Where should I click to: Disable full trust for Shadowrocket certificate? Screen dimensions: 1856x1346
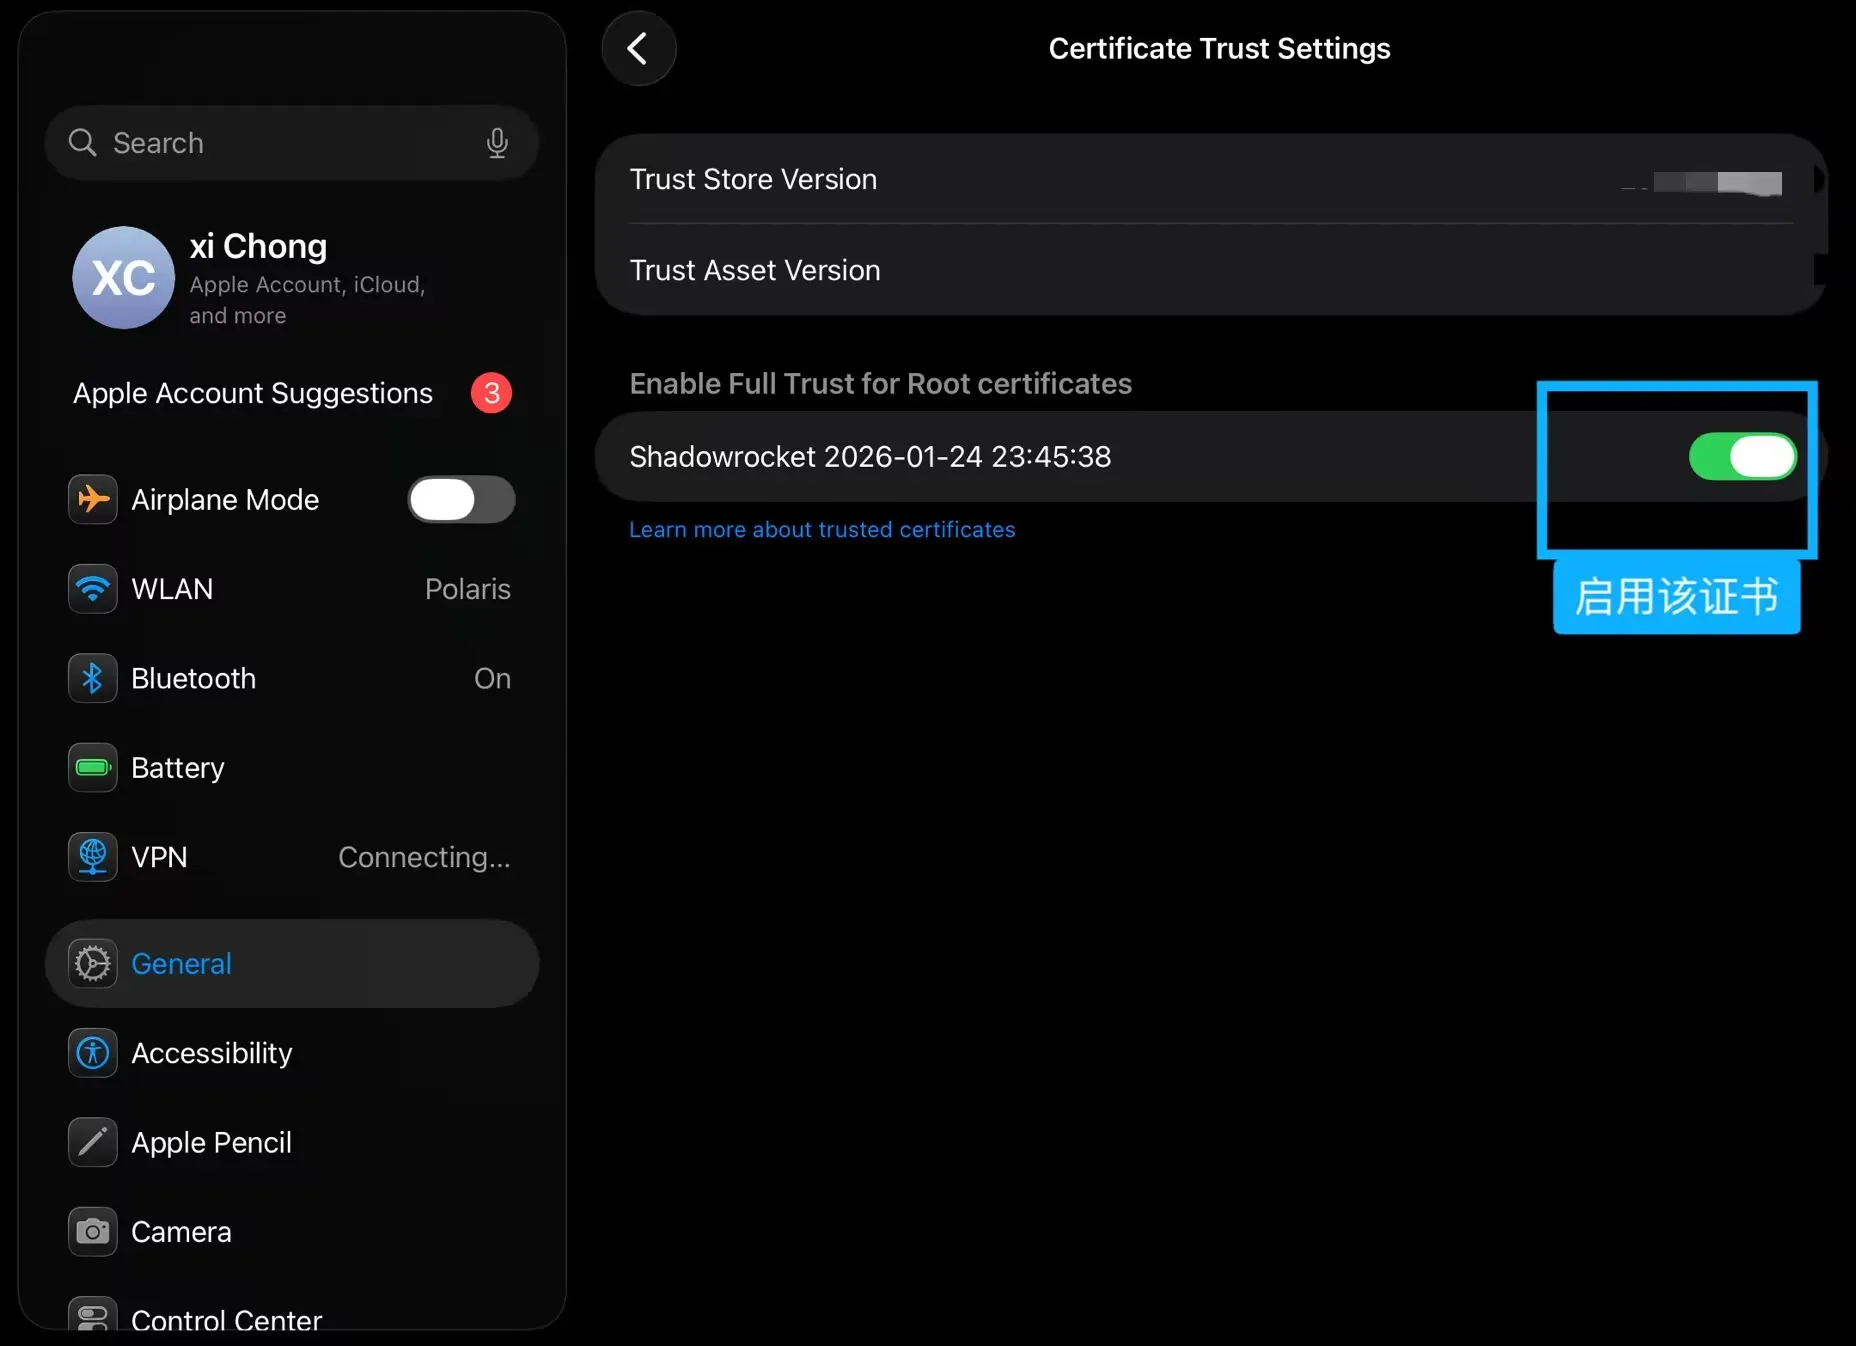tap(1742, 457)
